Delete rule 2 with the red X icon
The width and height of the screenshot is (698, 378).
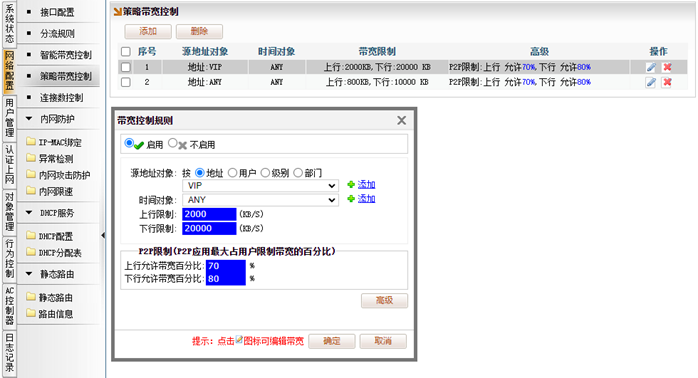667,82
